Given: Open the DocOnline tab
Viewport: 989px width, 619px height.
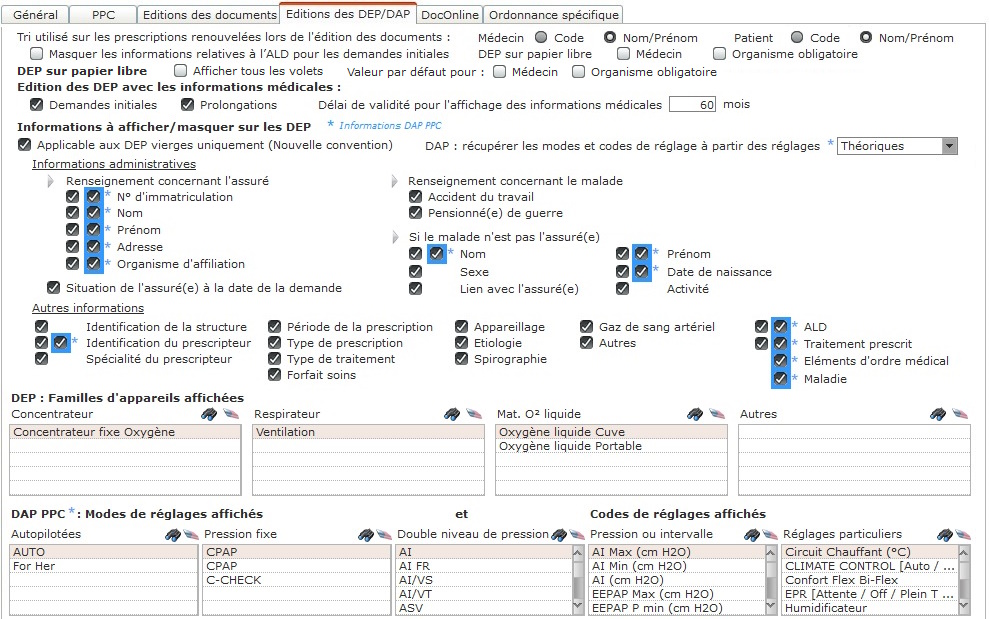Looking at the screenshot, I should [x=450, y=15].
